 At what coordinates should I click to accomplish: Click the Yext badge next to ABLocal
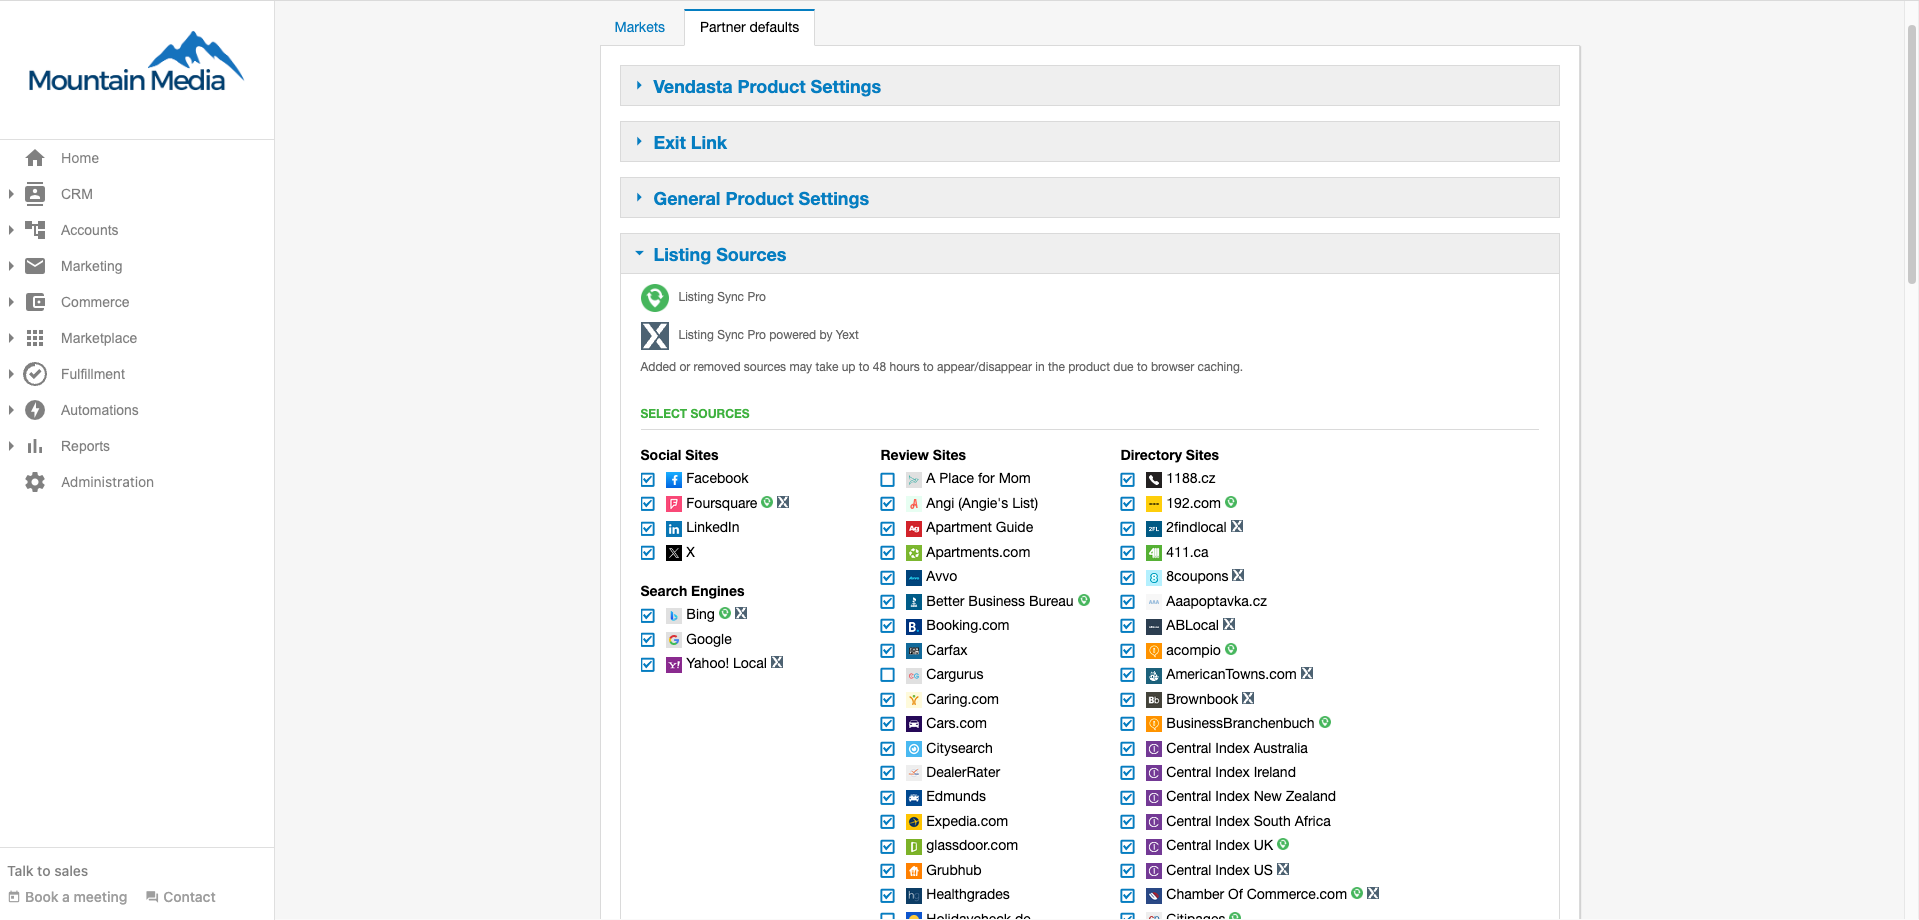[1229, 624]
